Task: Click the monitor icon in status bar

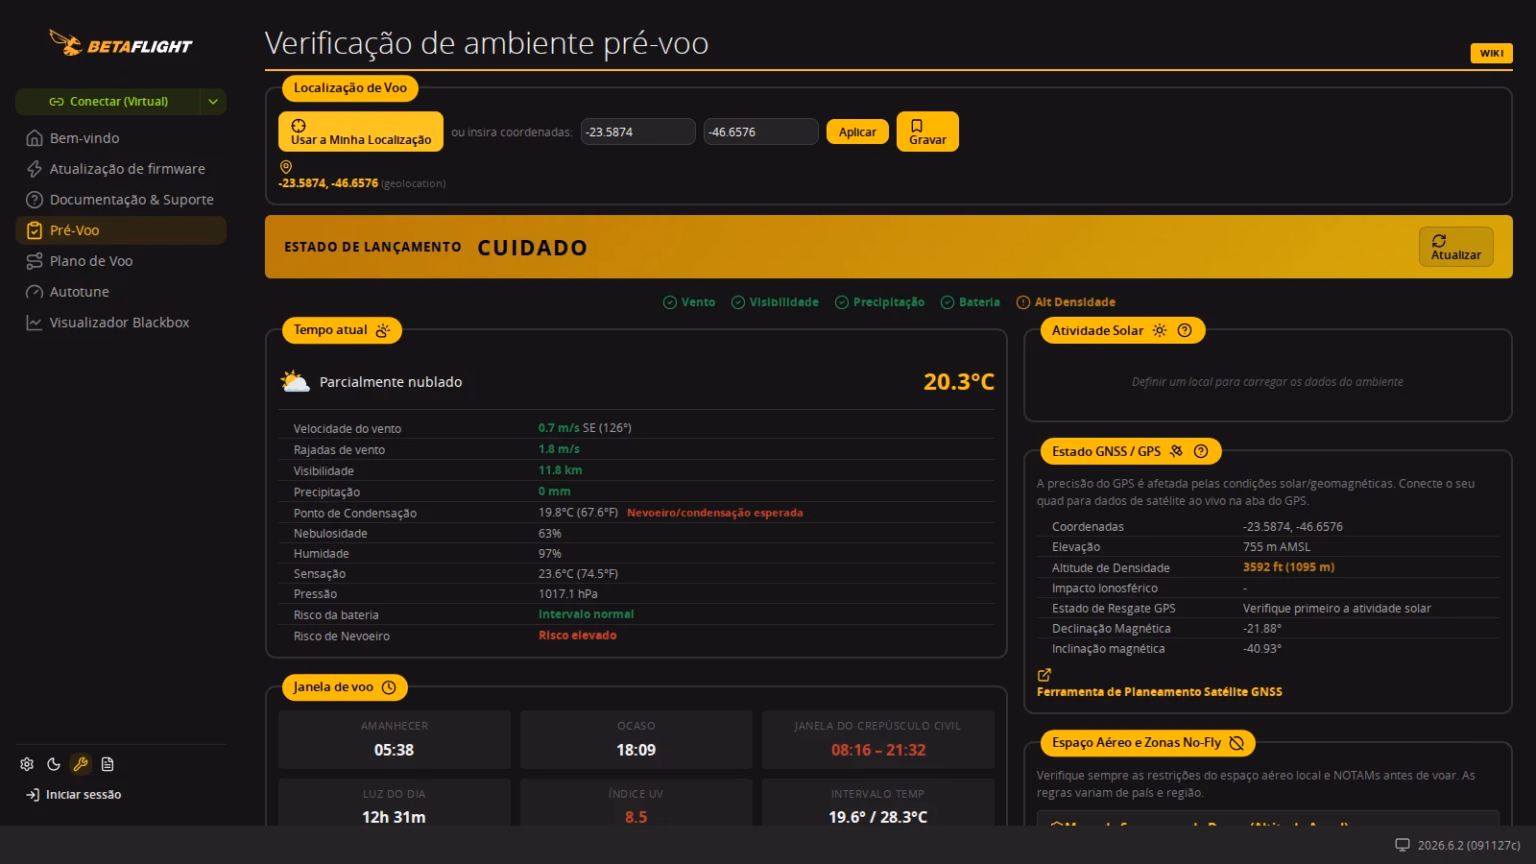Action: [1403, 845]
